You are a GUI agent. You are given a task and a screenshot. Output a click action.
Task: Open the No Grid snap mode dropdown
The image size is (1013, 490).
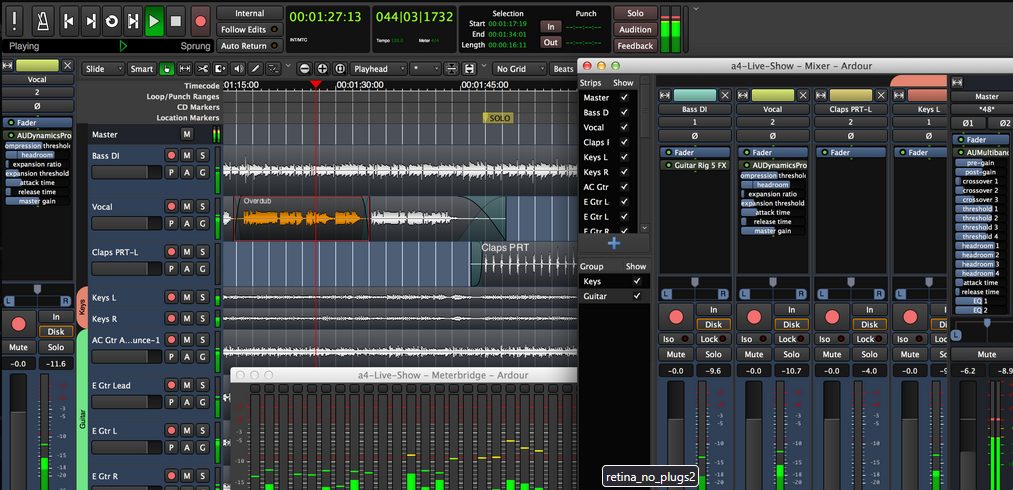519,69
